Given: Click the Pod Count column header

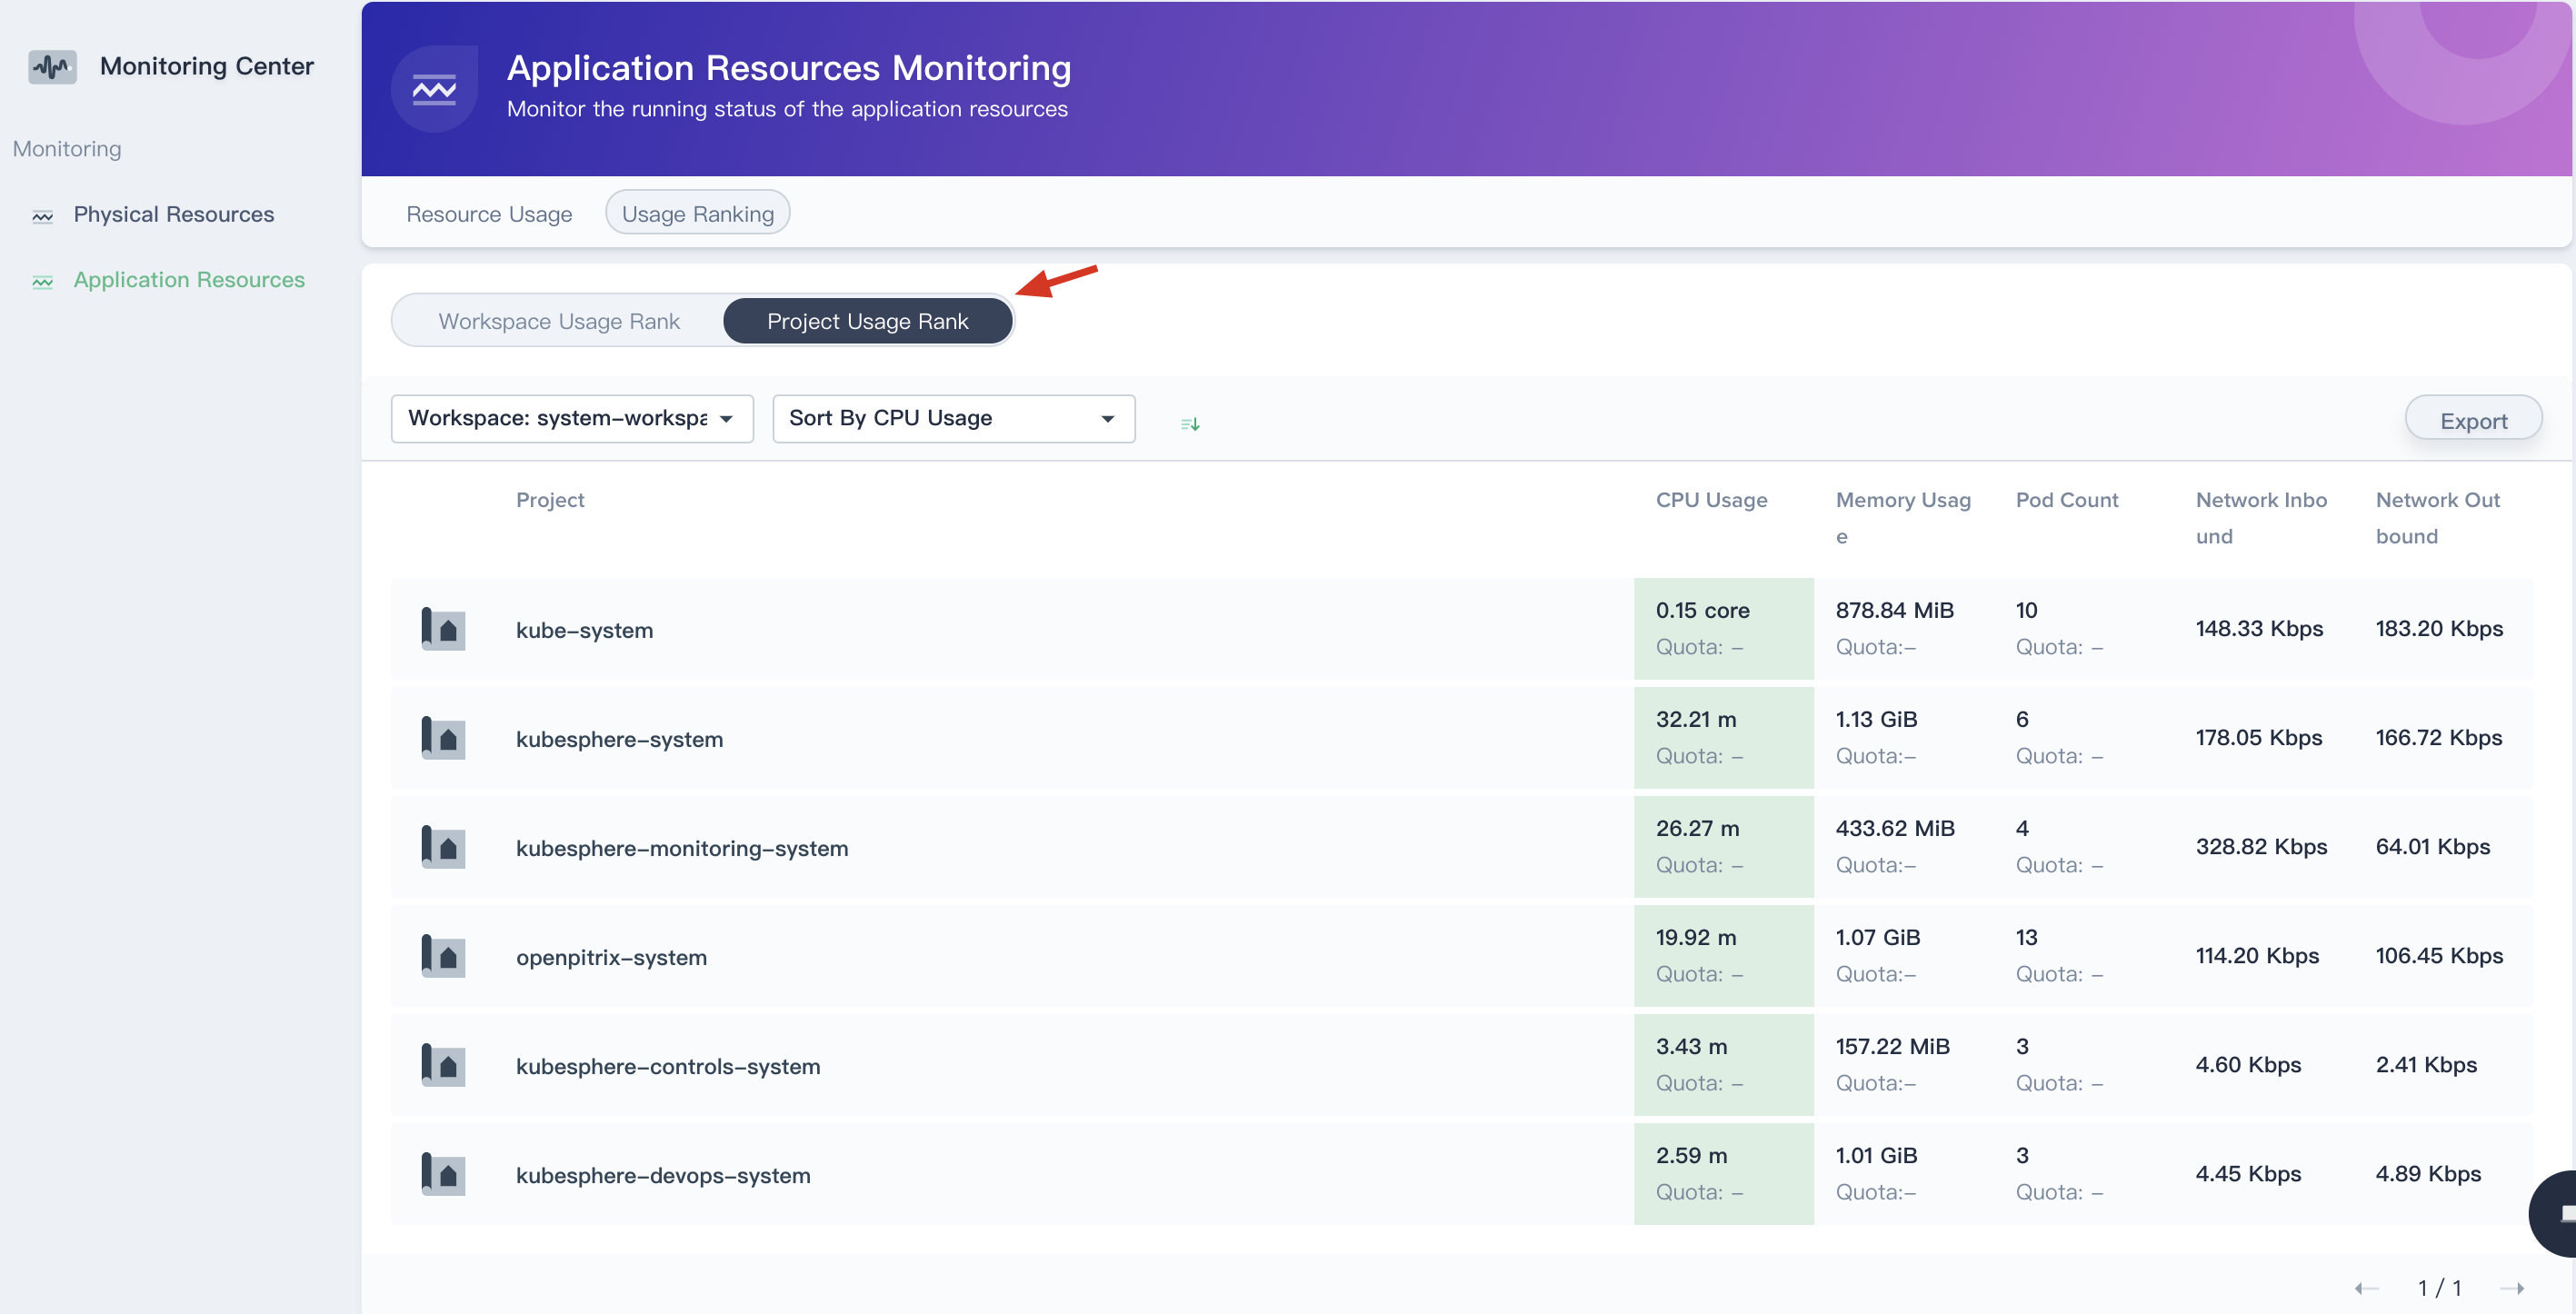Looking at the screenshot, I should (2067, 500).
